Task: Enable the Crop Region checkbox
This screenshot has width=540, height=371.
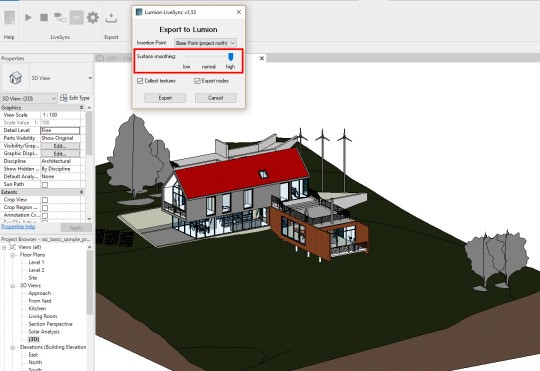Action: 45,208
